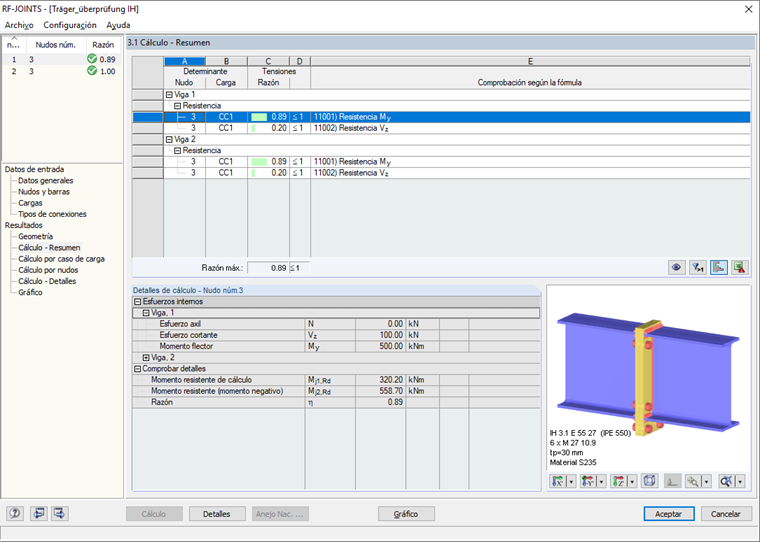
Task: Collapse Viga, 1 in details
Action: coord(146,313)
